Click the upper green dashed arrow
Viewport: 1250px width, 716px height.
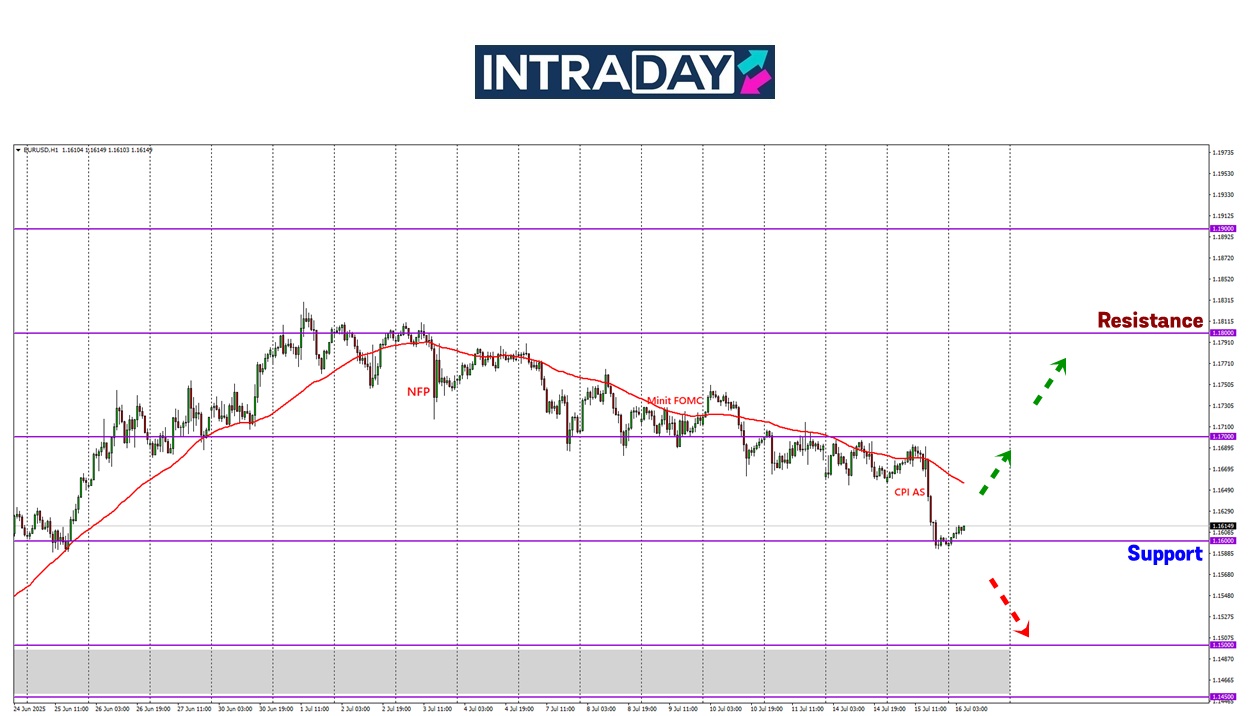[1049, 382]
